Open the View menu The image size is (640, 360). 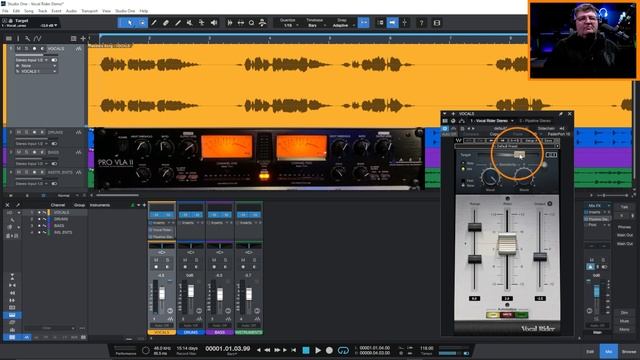[107, 11]
